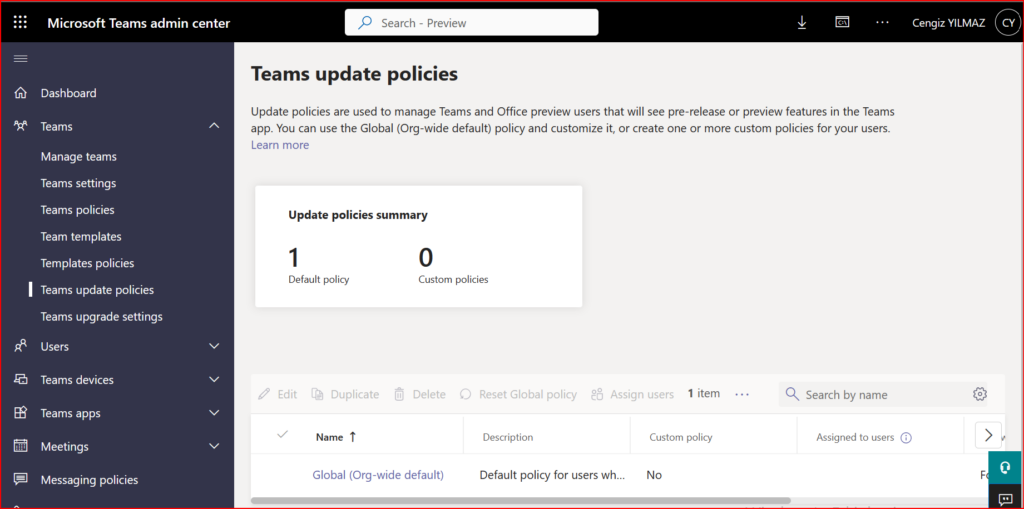Viewport: 1024px width, 509px height.
Task: Open Cloud Shell icon in header
Action: tap(842, 22)
